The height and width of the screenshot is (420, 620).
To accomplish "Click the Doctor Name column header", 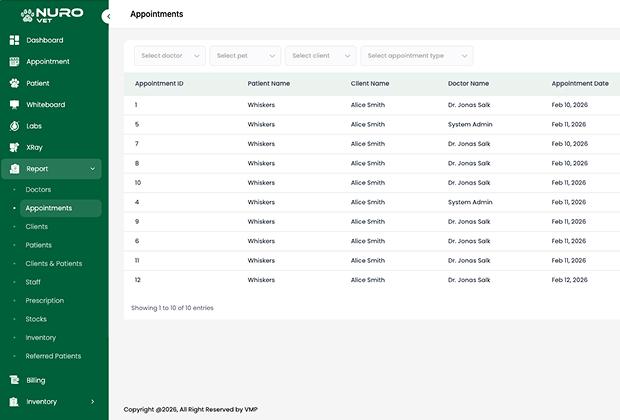I will coord(469,83).
